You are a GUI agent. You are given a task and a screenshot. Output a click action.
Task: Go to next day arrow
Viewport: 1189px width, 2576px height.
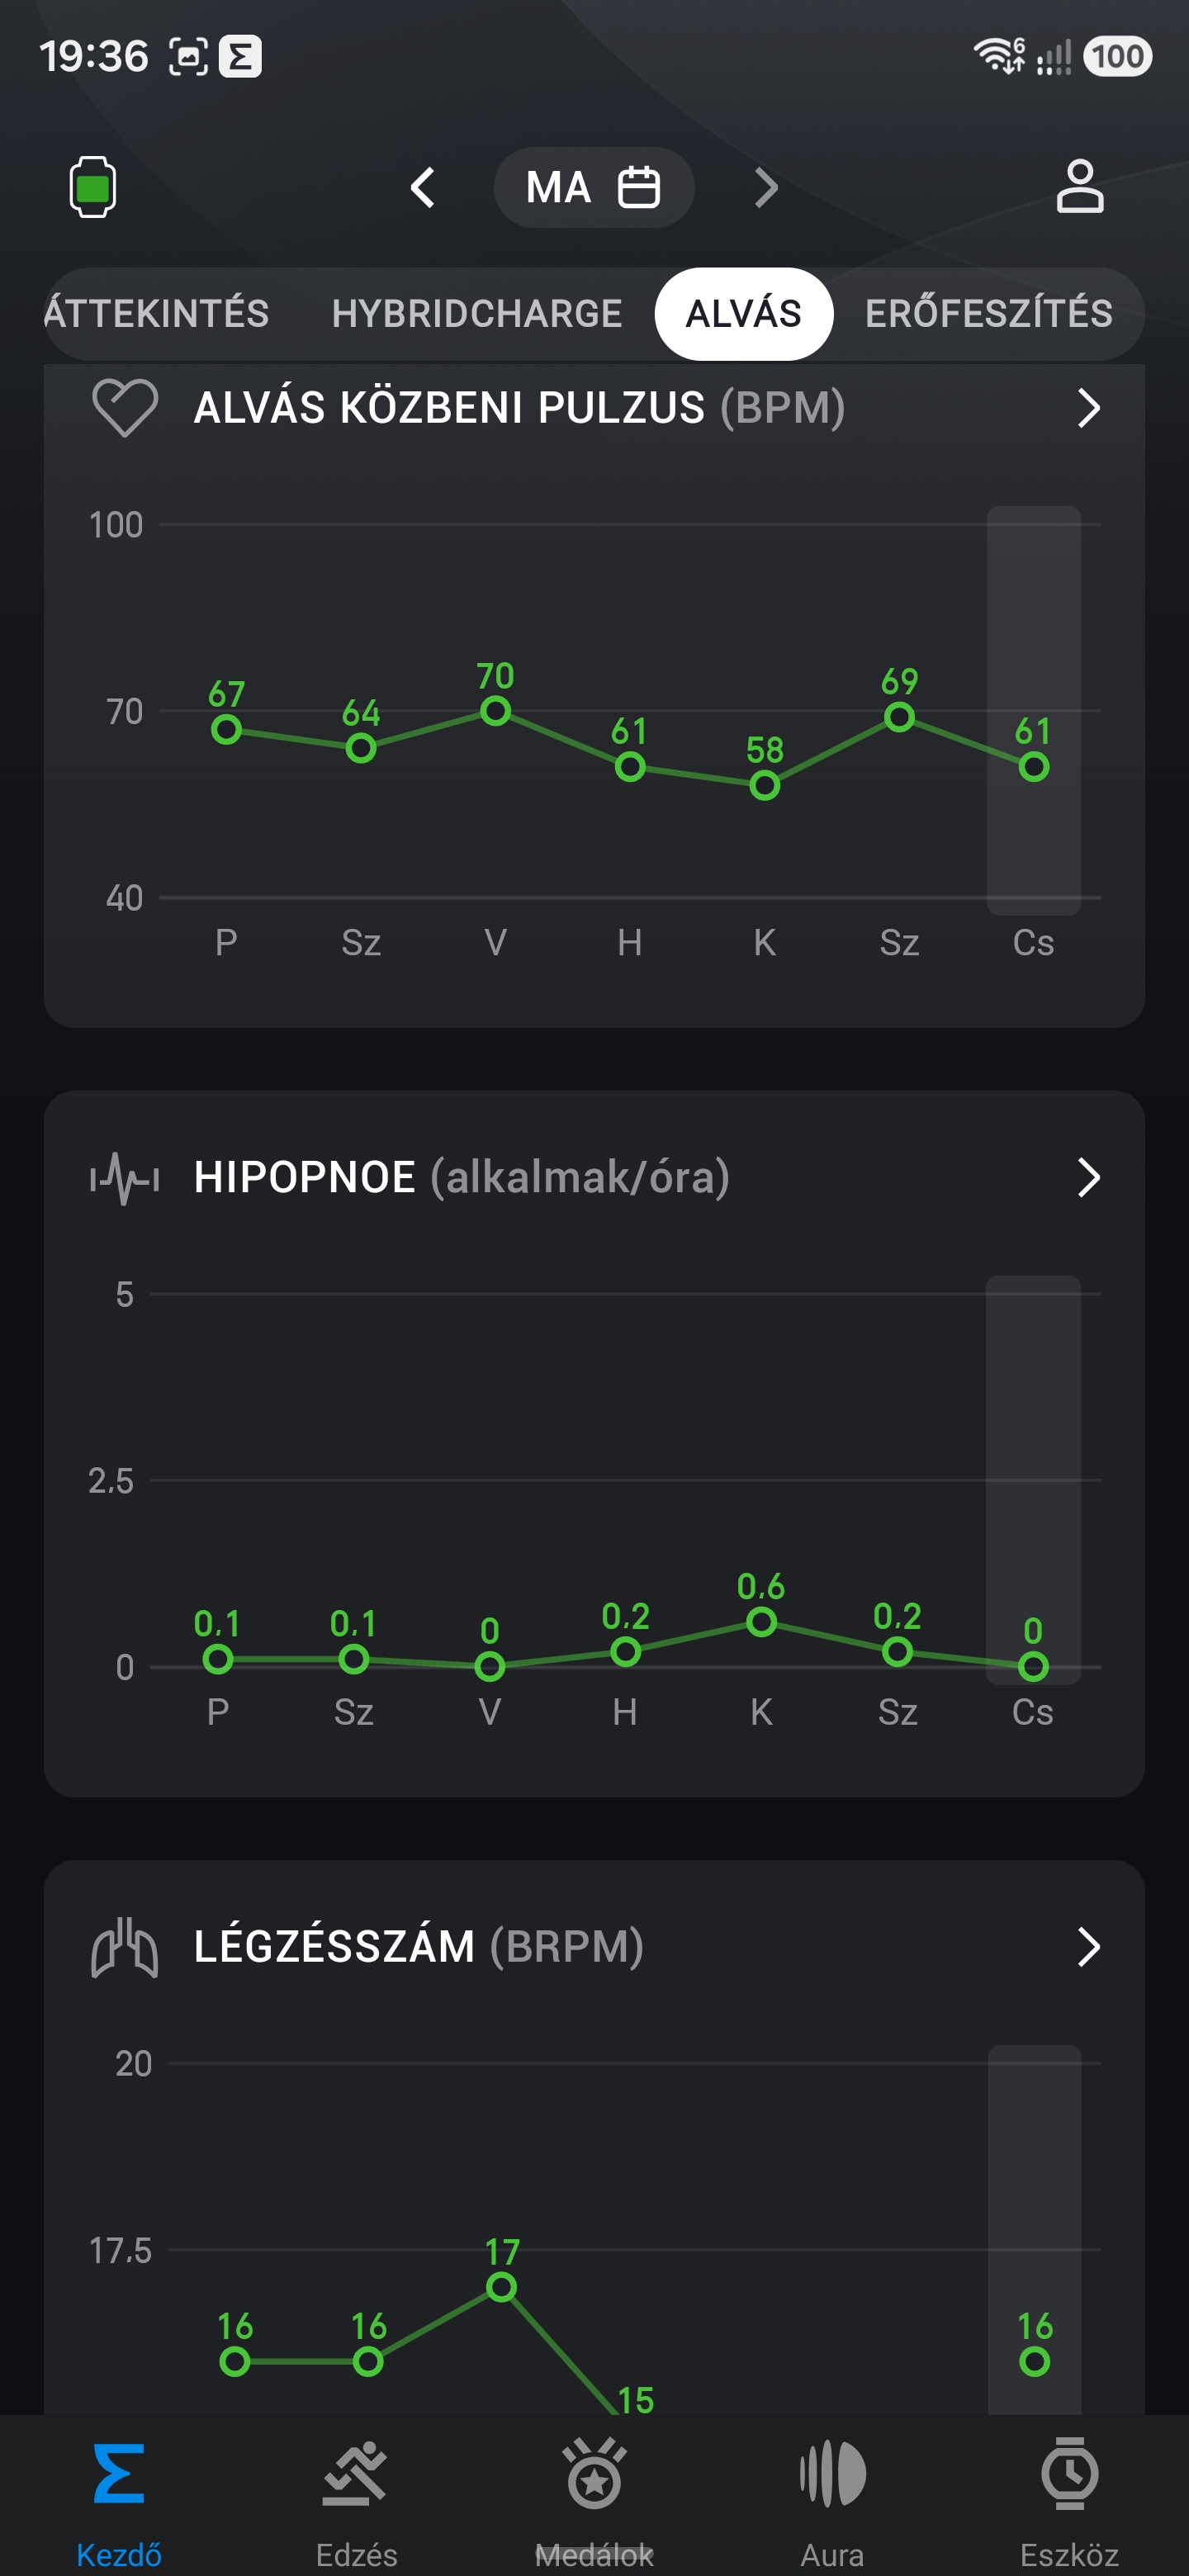click(x=766, y=187)
